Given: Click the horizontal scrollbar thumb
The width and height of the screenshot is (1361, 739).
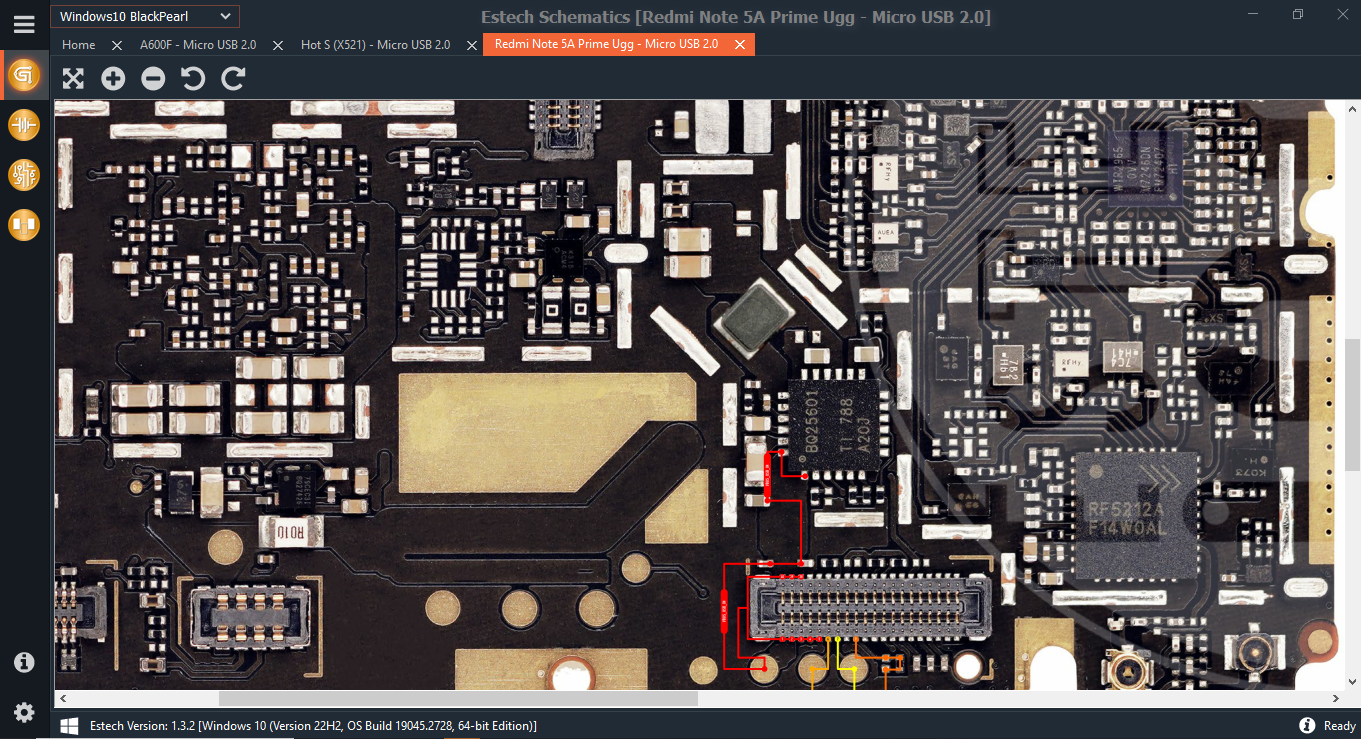Looking at the screenshot, I should pos(458,698).
